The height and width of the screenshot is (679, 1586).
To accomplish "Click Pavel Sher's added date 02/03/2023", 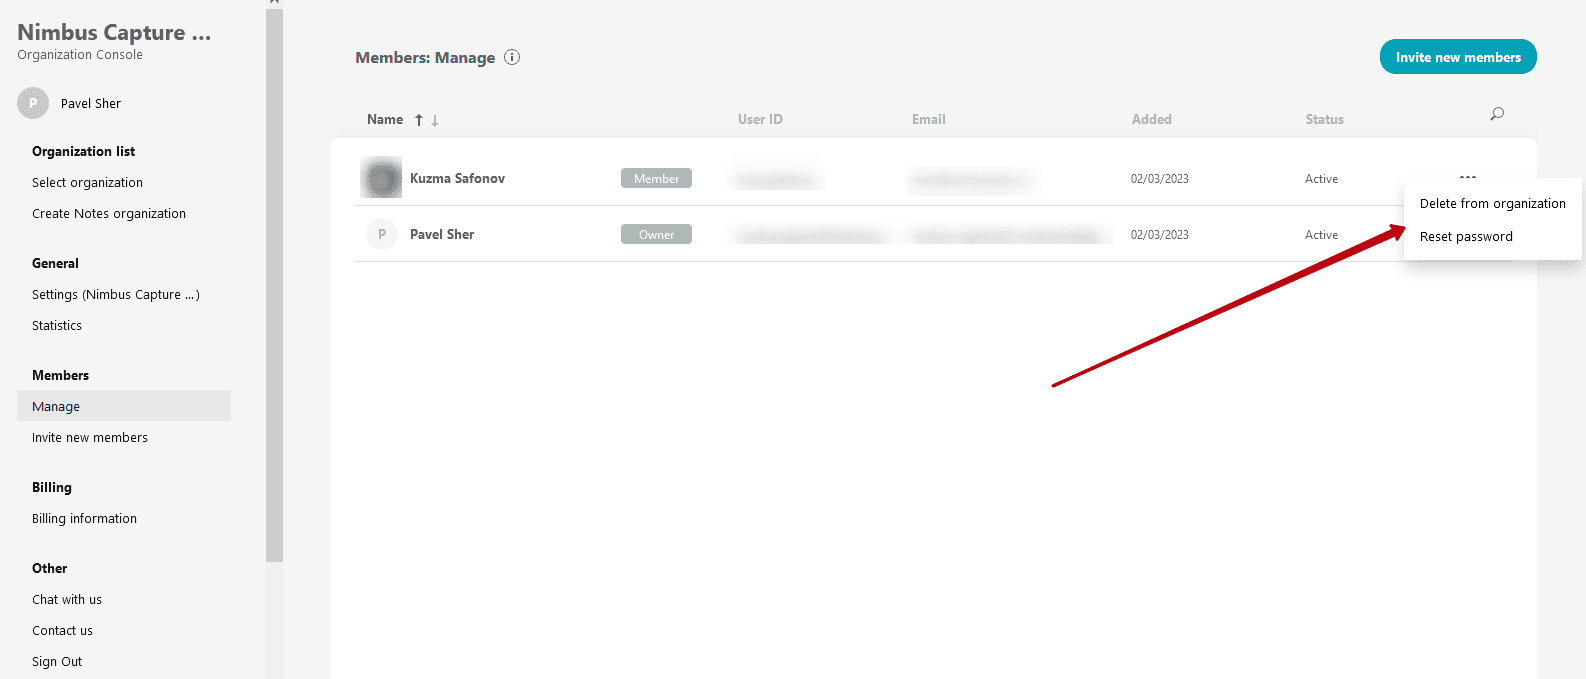I will click(x=1160, y=235).
